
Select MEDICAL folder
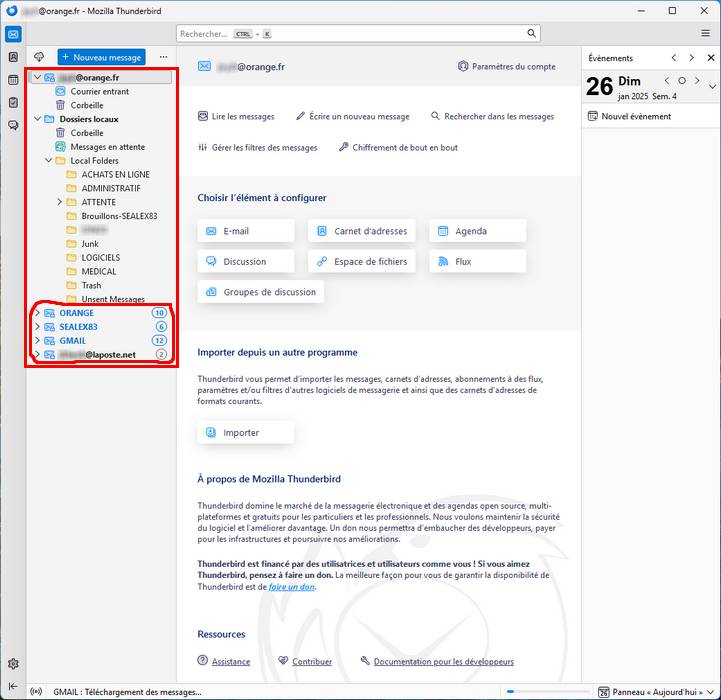[99, 271]
